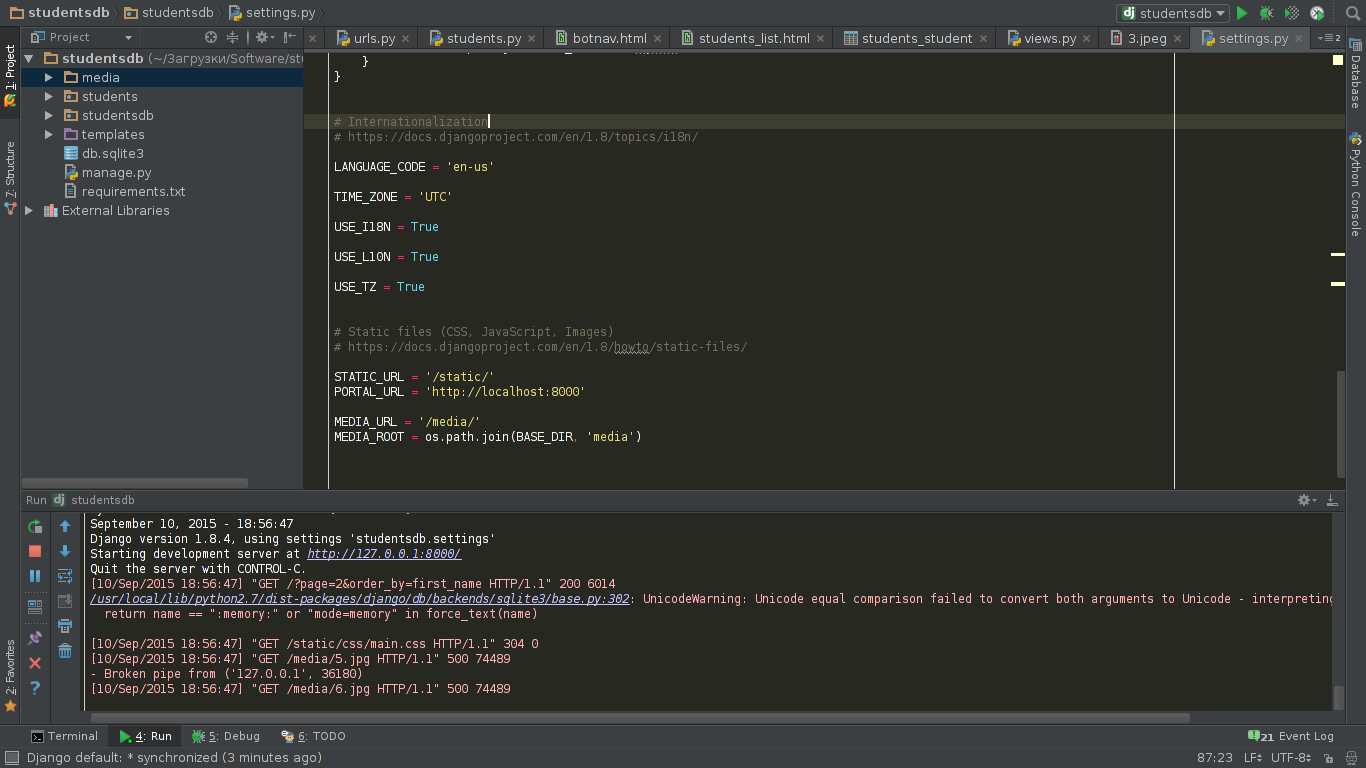This screenshot has height=768, width=1366.
Task: Toggle the 1: Project side tool window
Action: coord(10,76)
